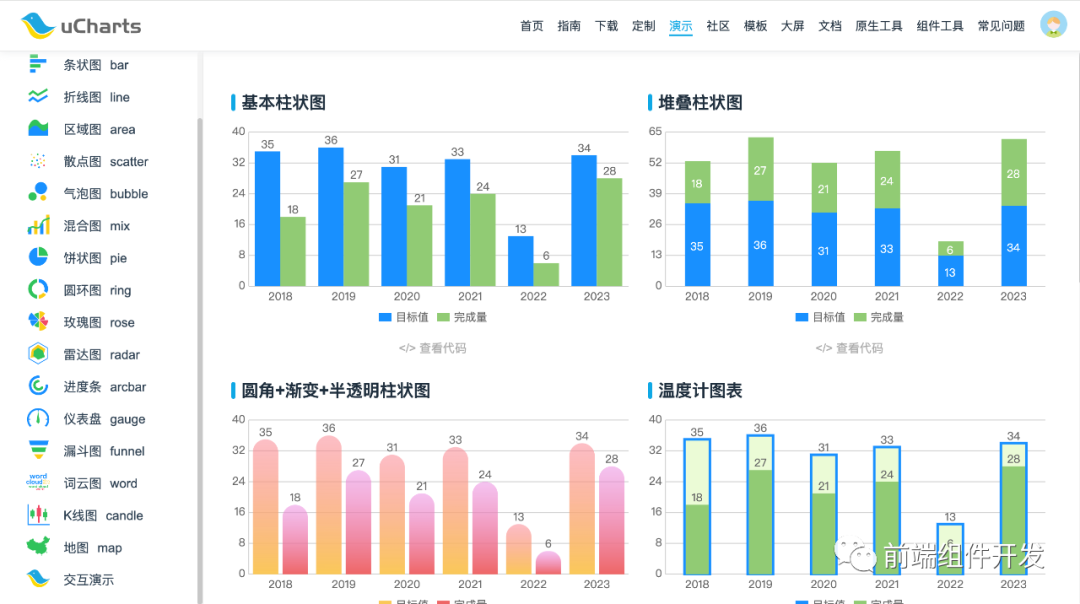Click 2021 pink bar labeled 24 in gradient chart
This screenshot has width=1080, height=604.
[x=485, y=528]
